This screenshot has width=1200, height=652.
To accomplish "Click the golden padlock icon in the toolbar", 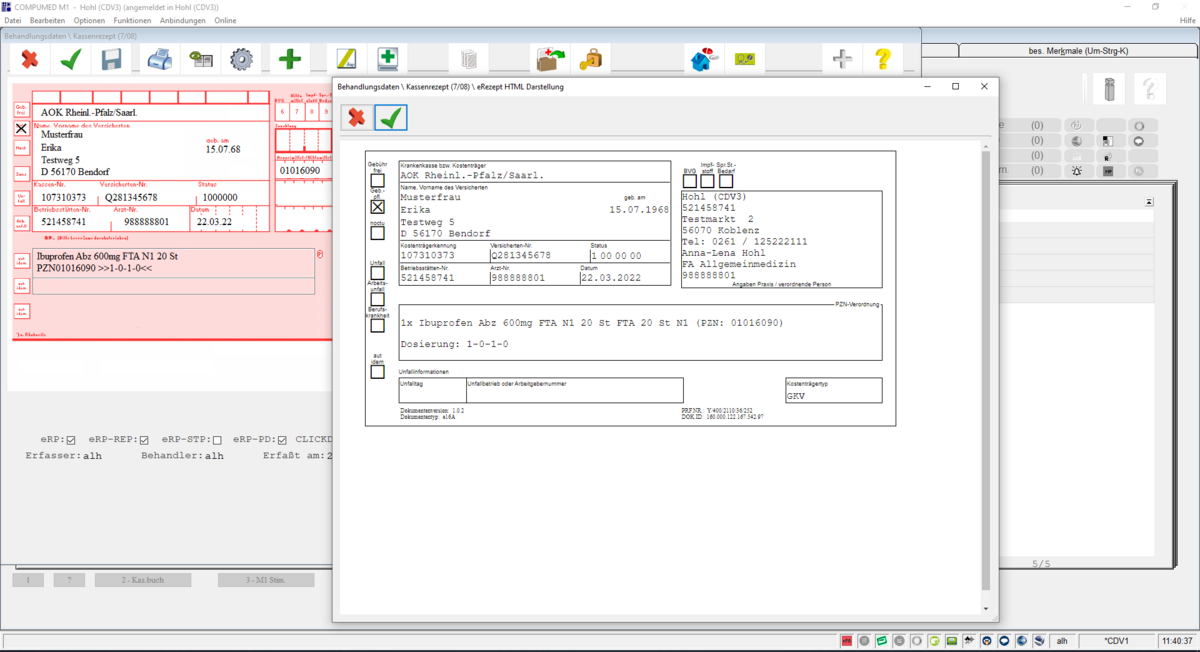I will (x=592, y=60).
